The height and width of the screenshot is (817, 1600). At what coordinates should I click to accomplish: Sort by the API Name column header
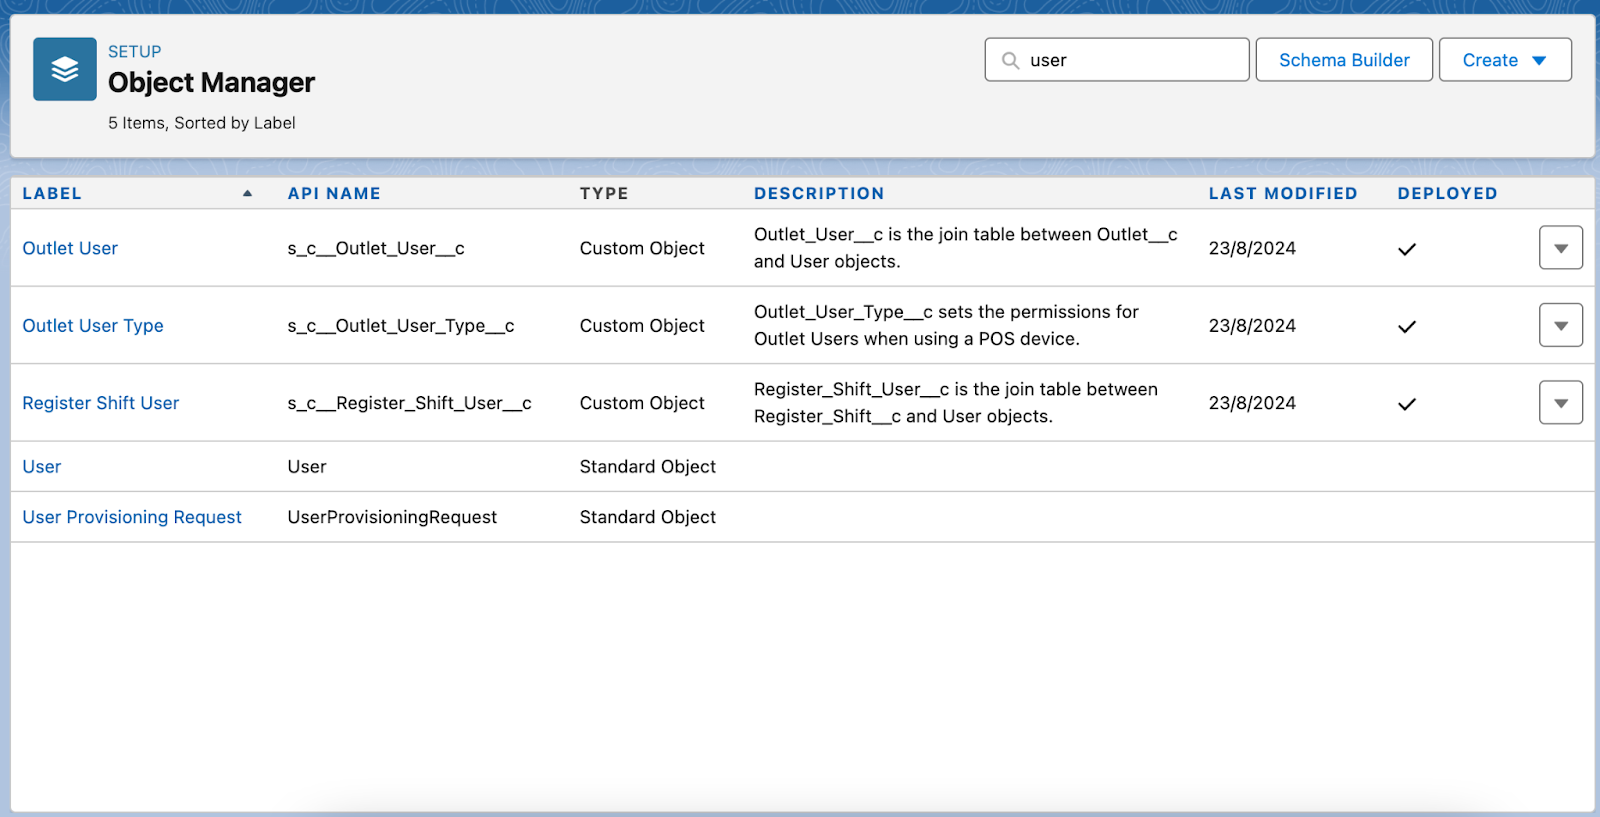(x=334, y=193)
